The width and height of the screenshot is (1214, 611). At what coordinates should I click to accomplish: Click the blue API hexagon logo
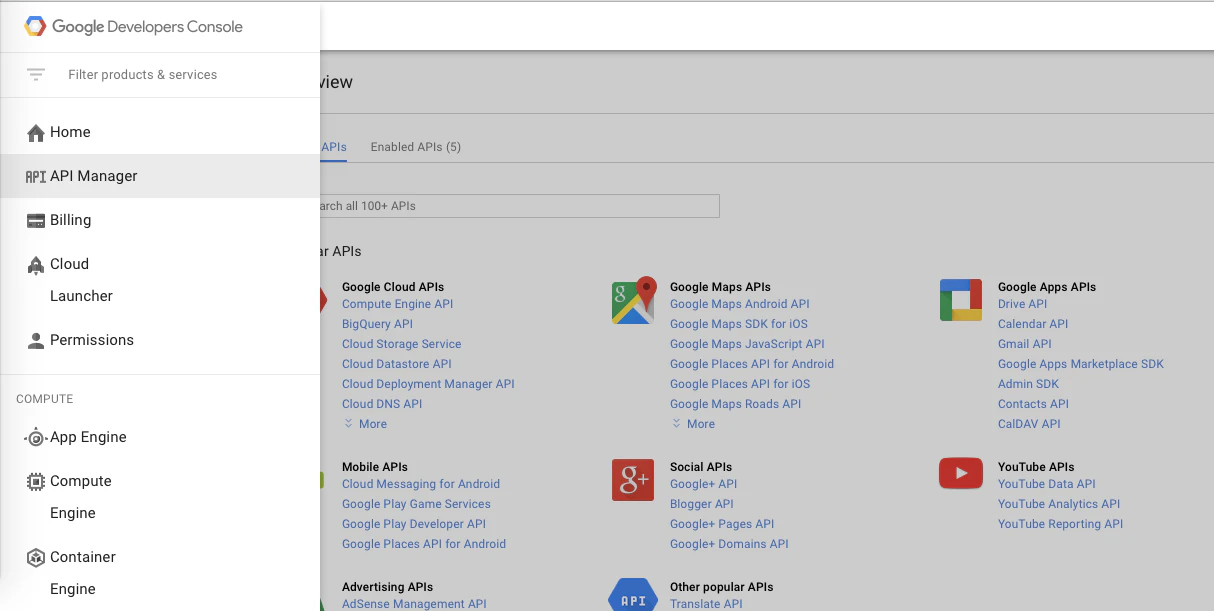click(x=633, y=596)
